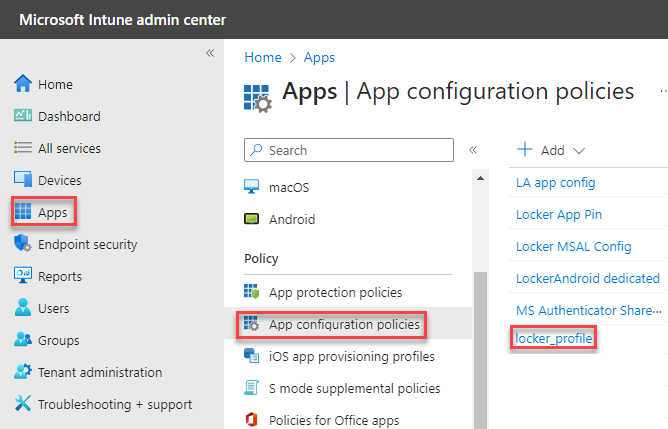
Task: Open the Locker MSAL Config policy
Action: pos(573,246)
